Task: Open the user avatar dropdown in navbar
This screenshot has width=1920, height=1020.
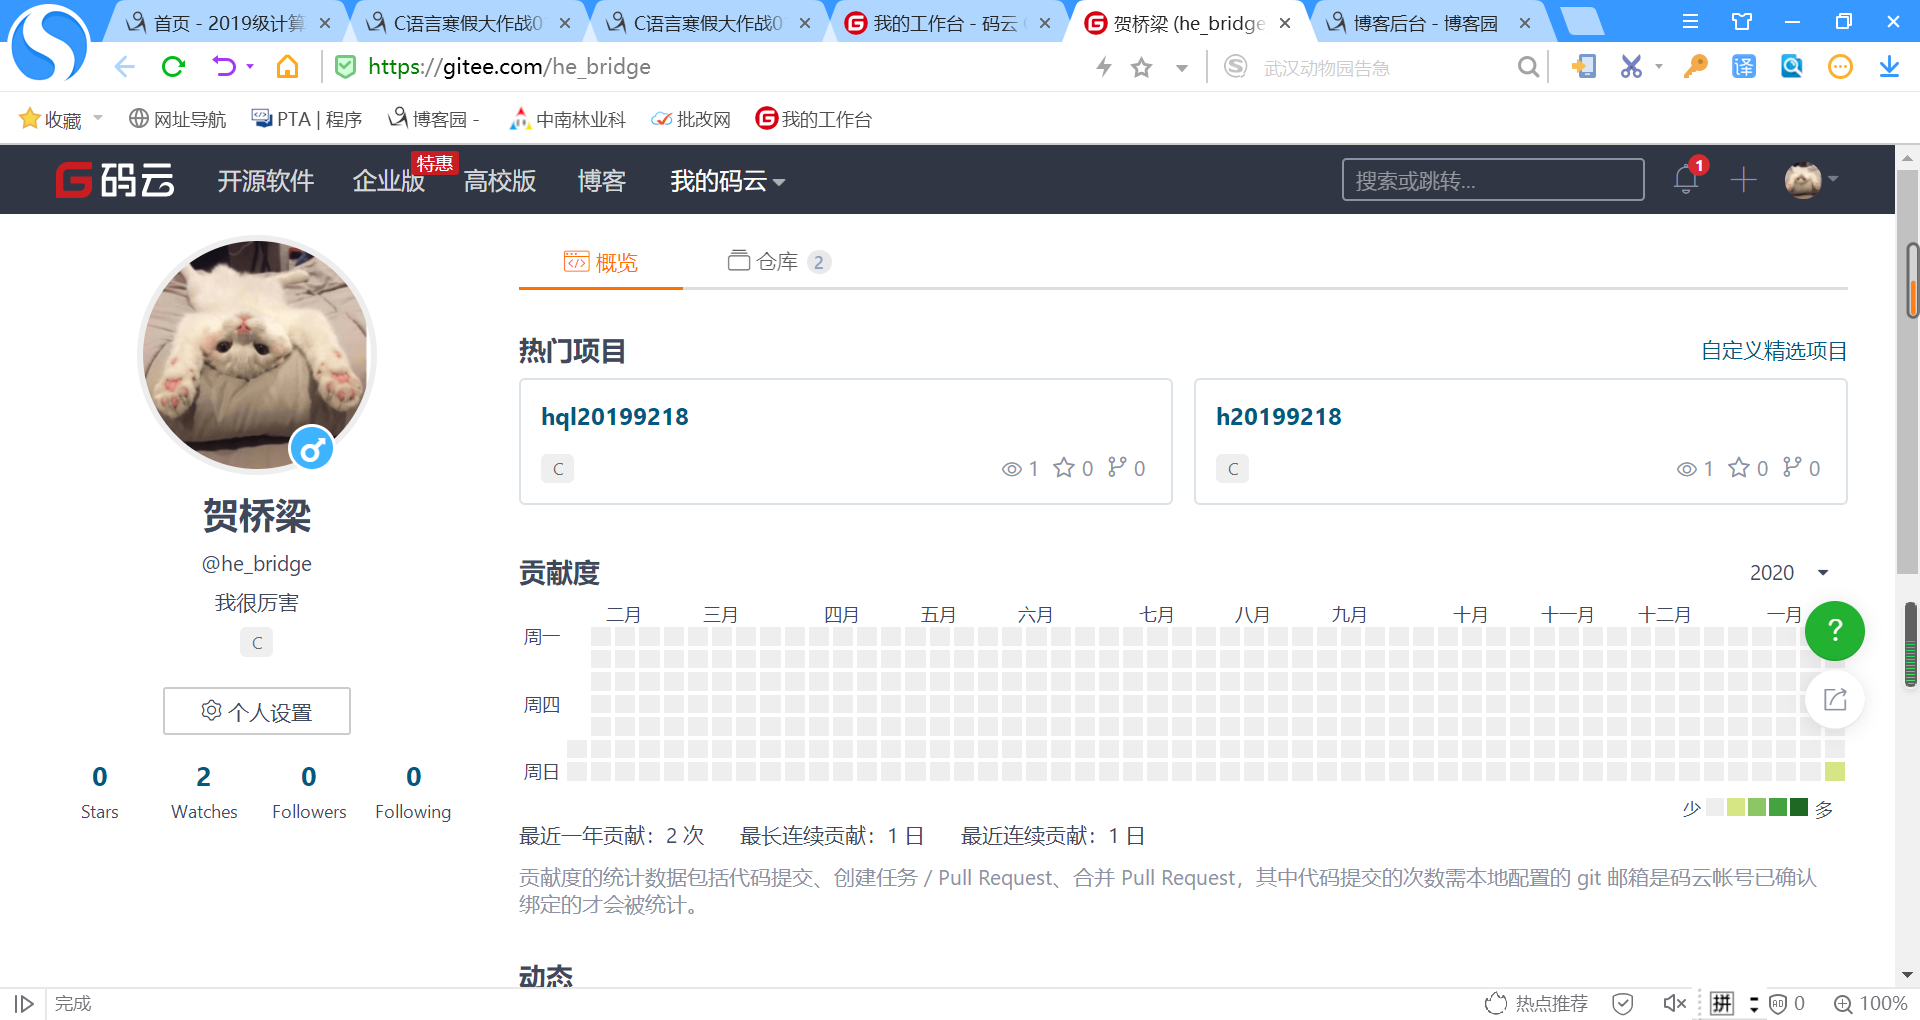Action: (x=1811, y=180)
